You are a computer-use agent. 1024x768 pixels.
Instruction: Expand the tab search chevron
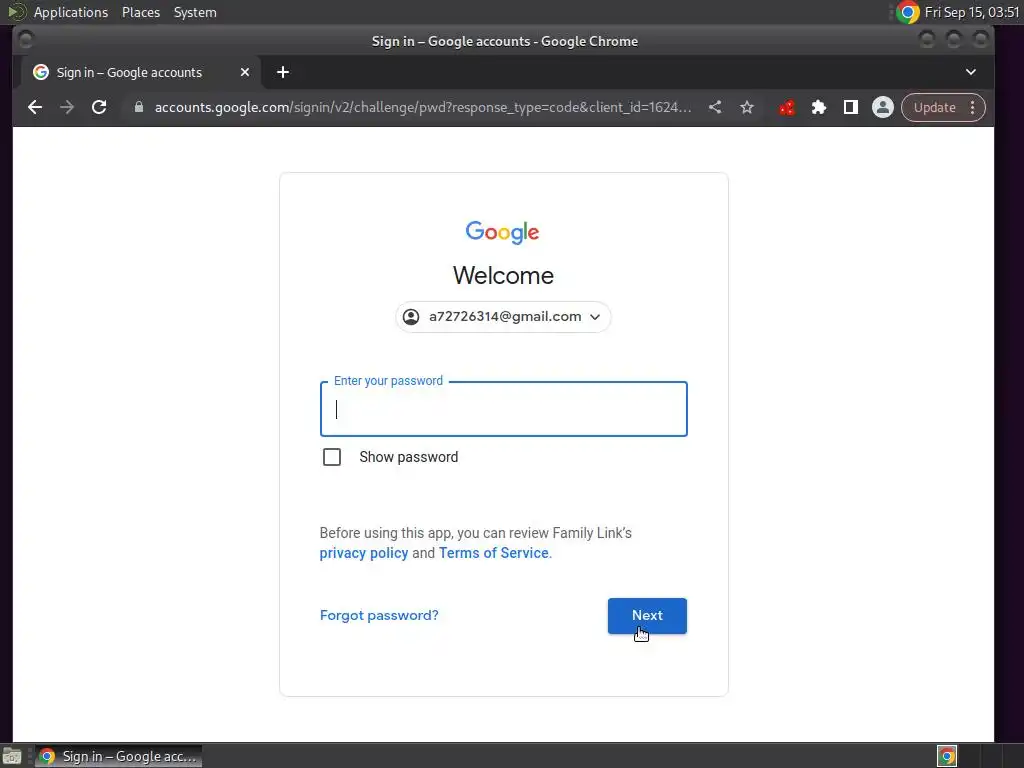pyautogui.click(x=971, y=72)
